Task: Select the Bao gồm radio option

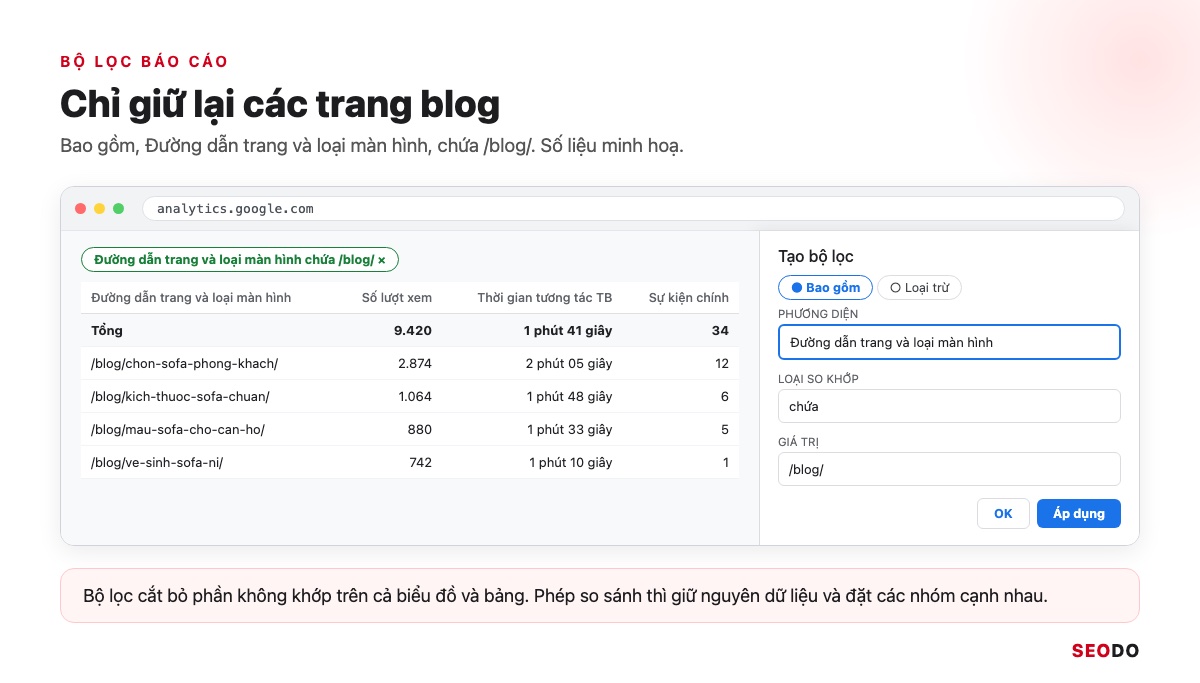Action: coord(825,288)
